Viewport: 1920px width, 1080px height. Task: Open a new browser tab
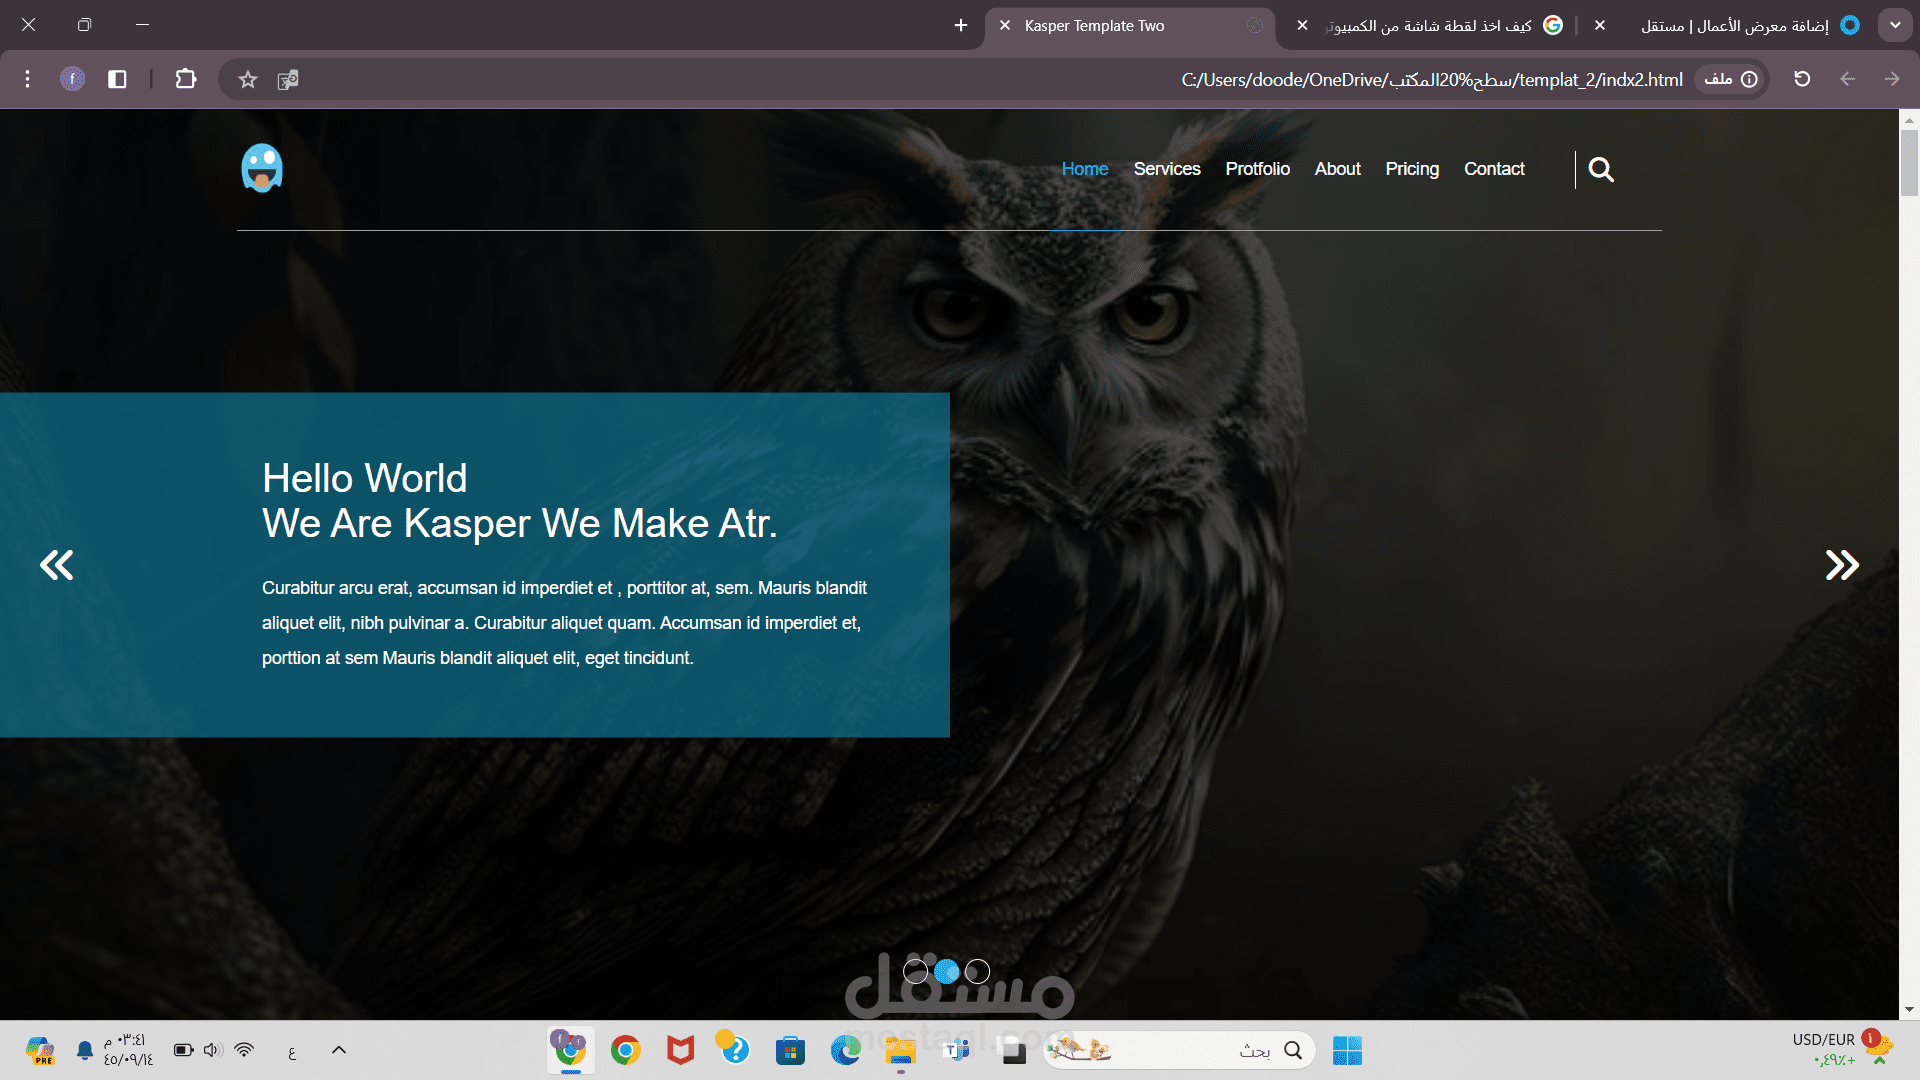961,25
